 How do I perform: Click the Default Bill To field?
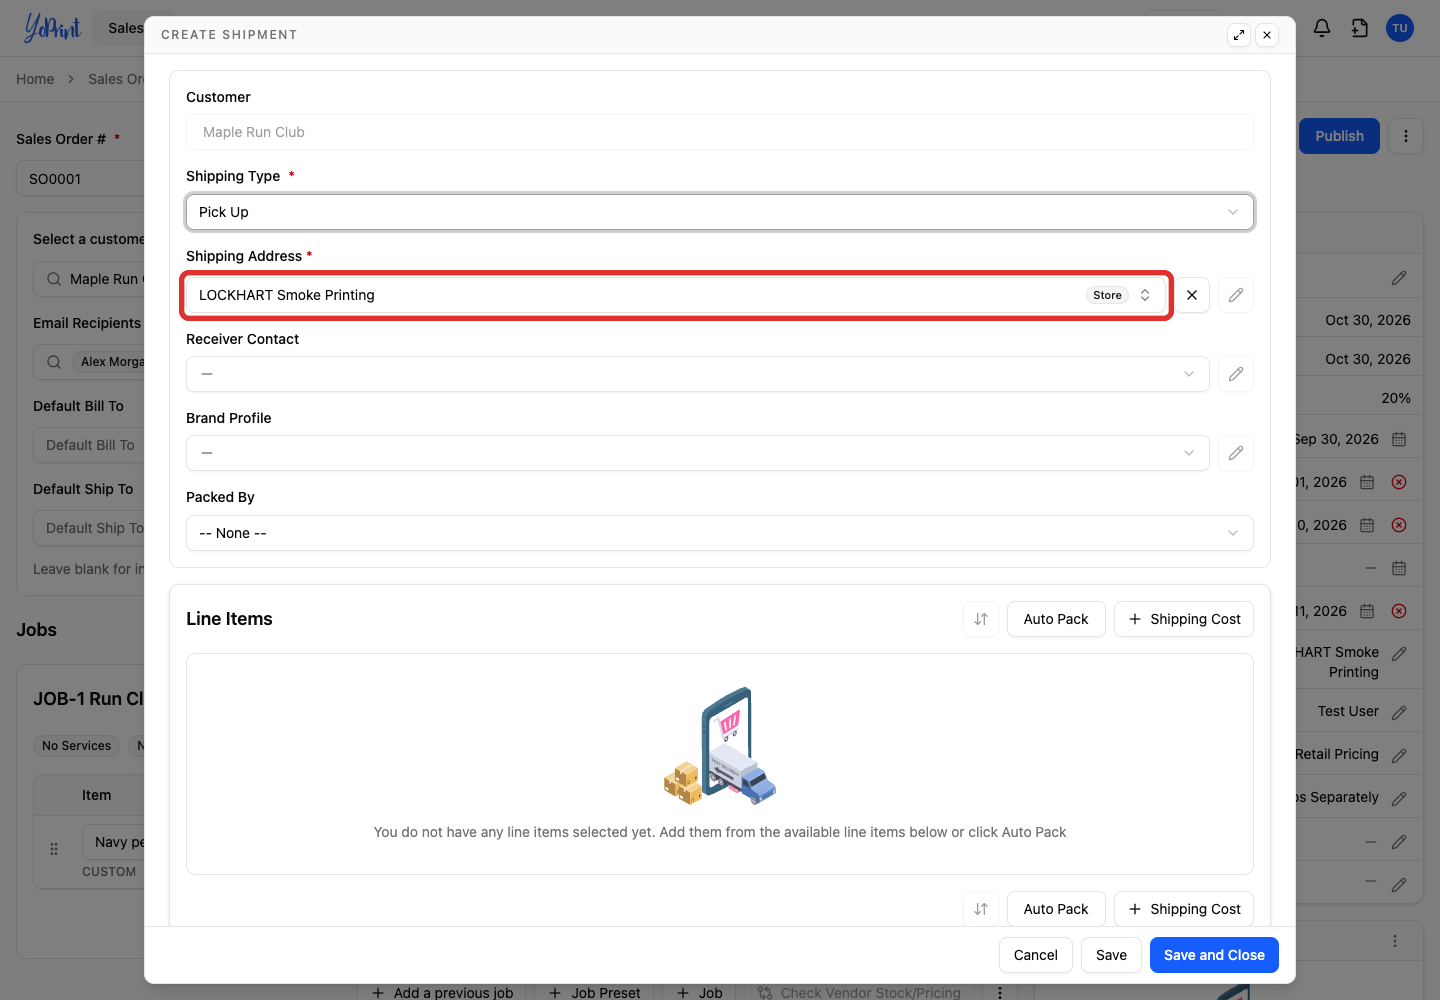[x=90, y=445]
